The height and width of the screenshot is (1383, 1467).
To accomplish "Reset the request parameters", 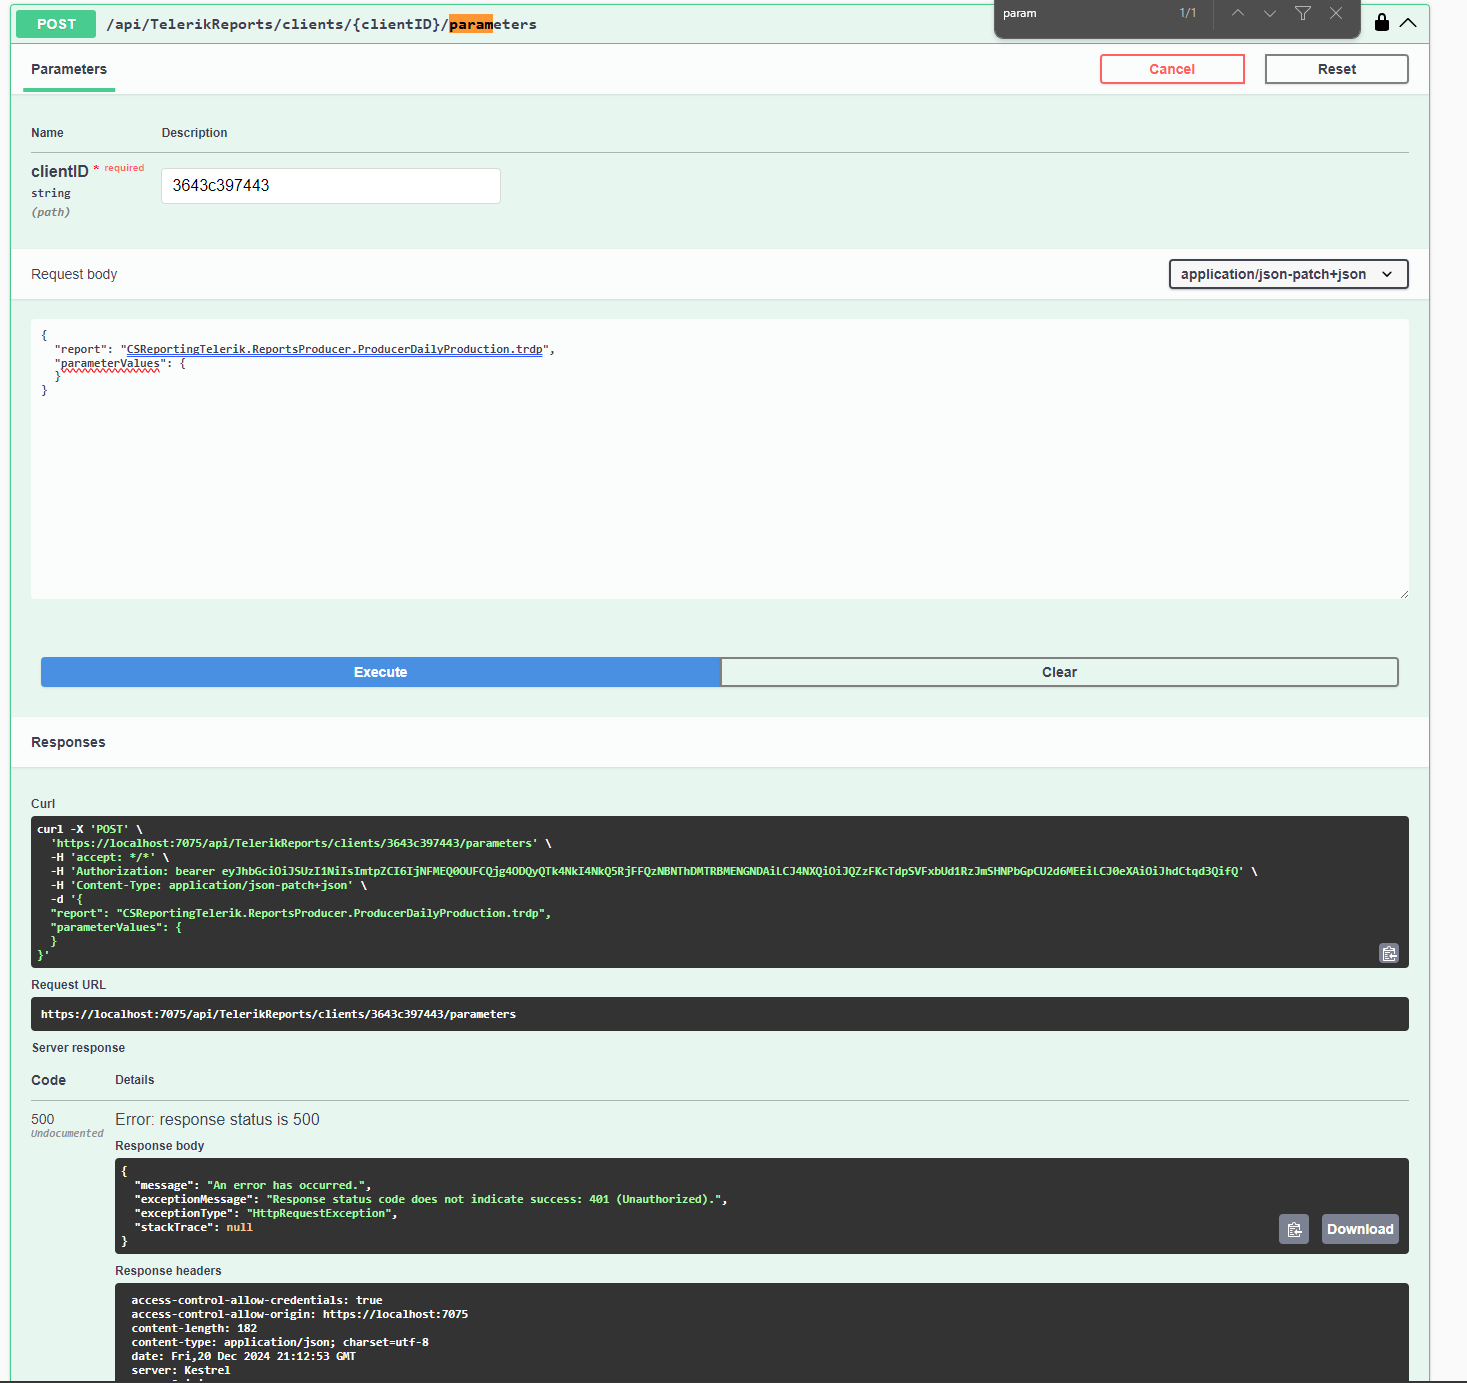I will pyautogui.click(x=1336, y=69).
